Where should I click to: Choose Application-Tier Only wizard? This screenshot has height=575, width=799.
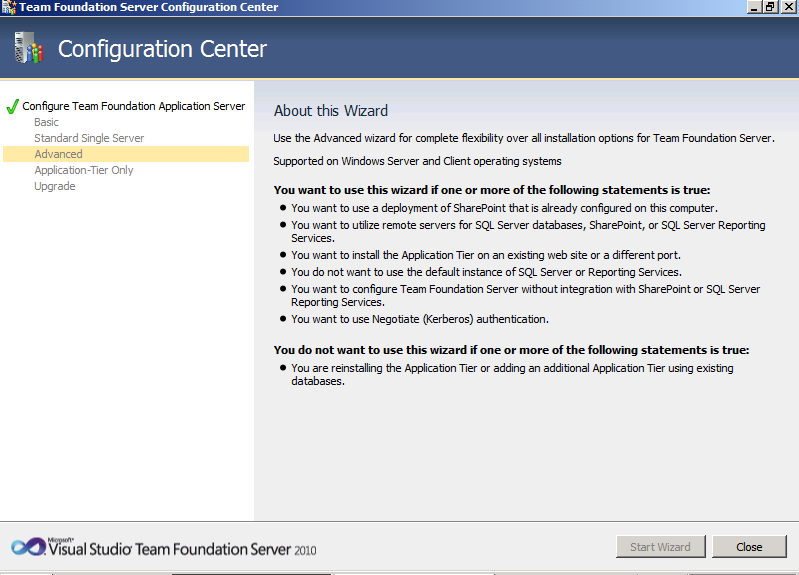[x=84, y=170]
